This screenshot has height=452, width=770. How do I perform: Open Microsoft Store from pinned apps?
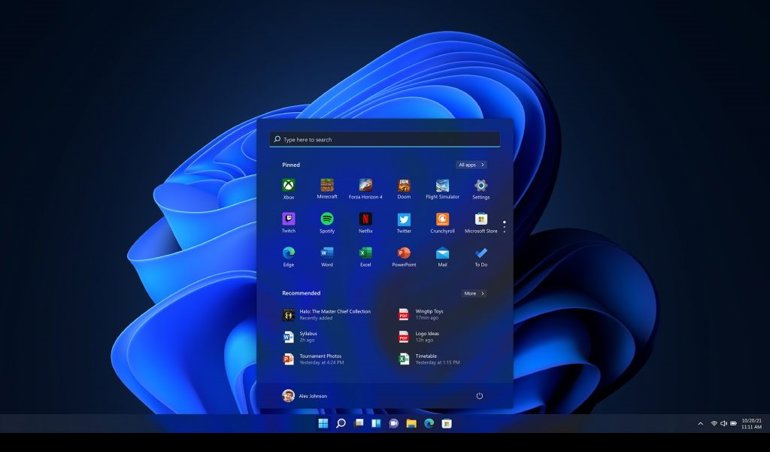pyautogui.click(x=481, y=220)
